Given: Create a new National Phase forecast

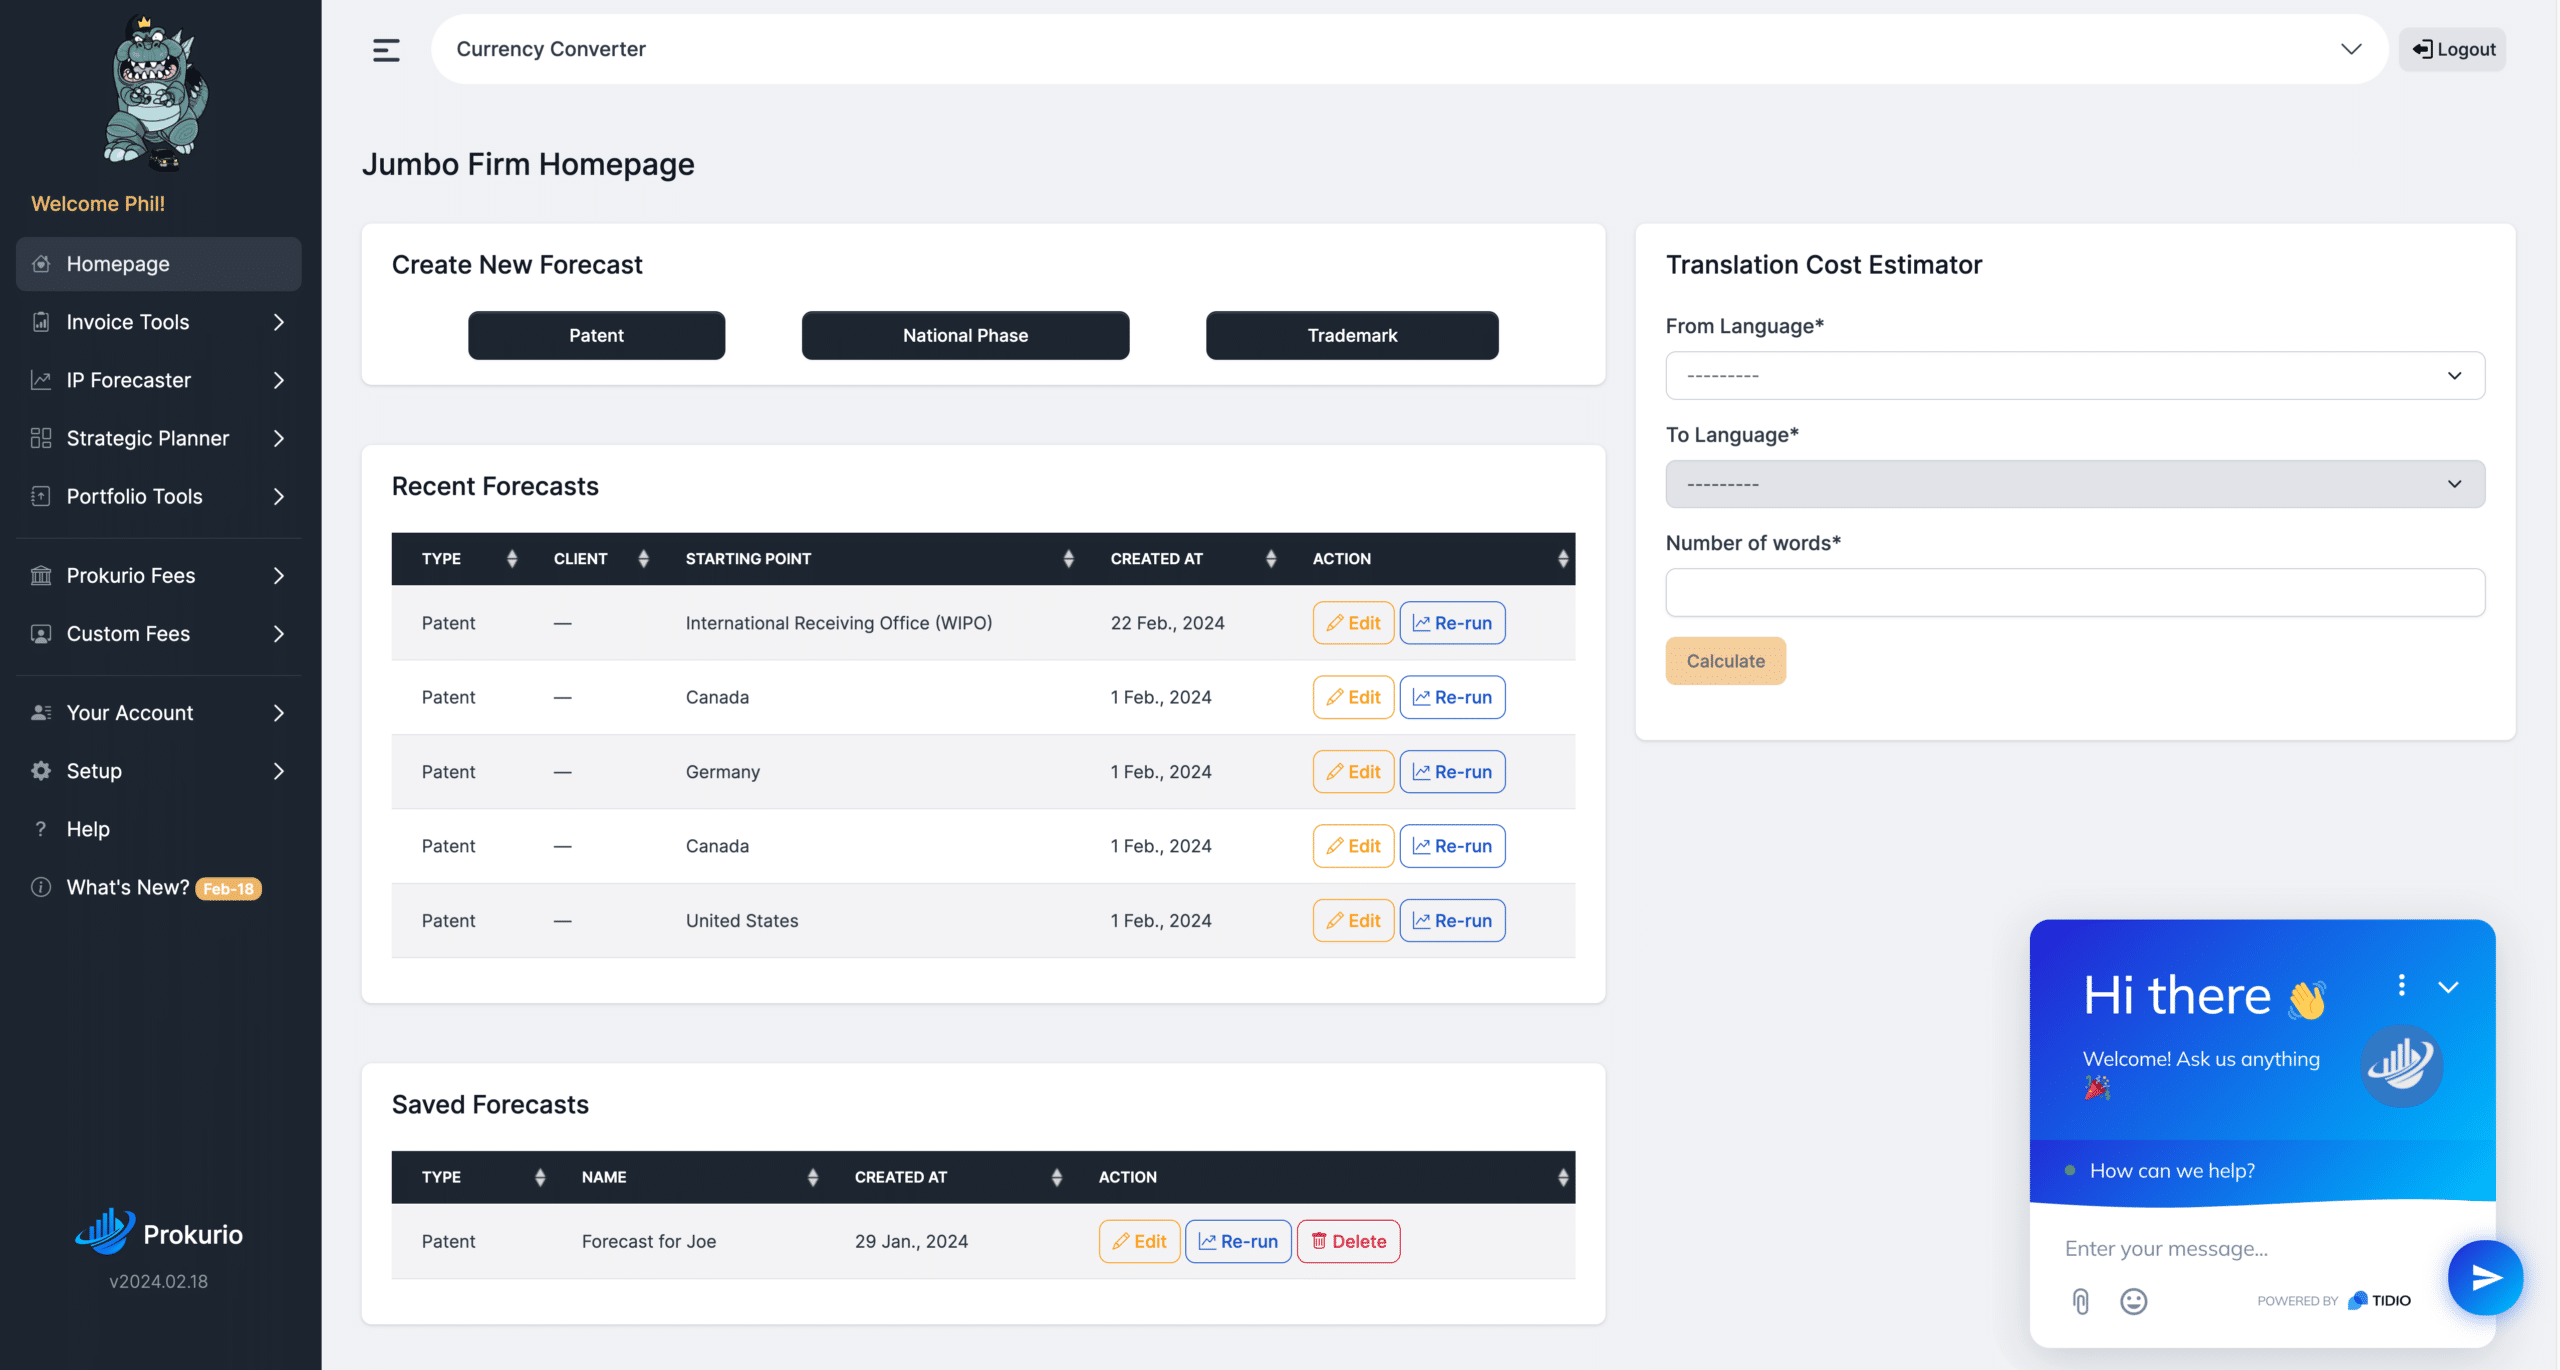Looking at the screenshot, I should coord(965,335).
